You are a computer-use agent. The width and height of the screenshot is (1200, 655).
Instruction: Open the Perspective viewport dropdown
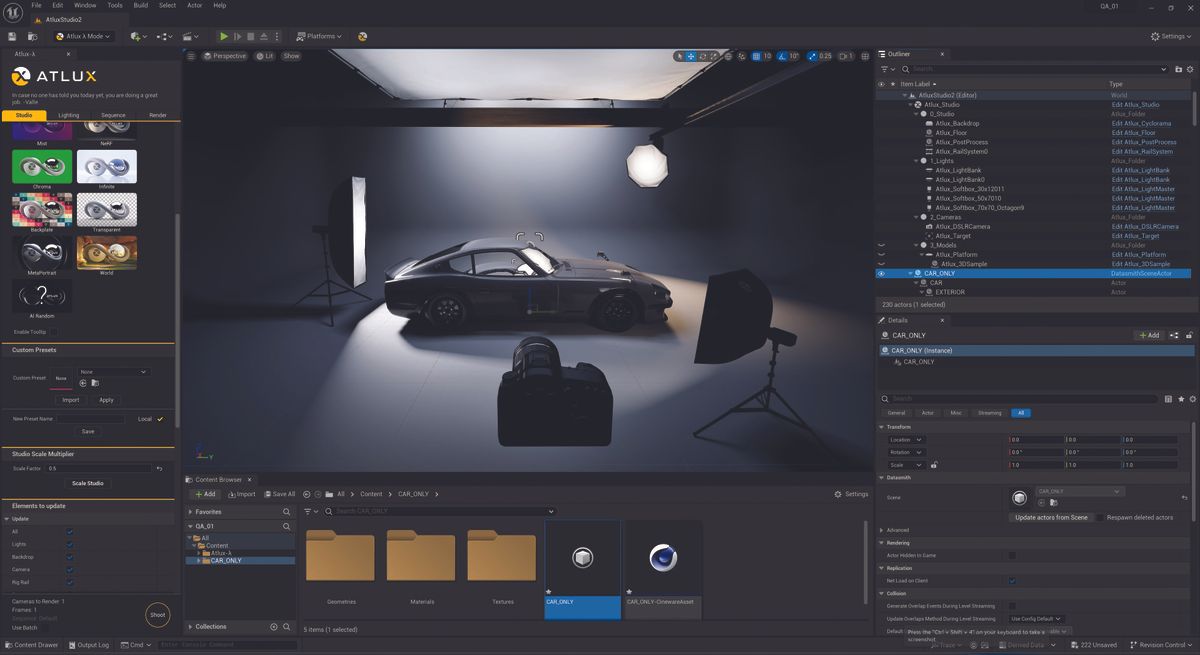225,56
